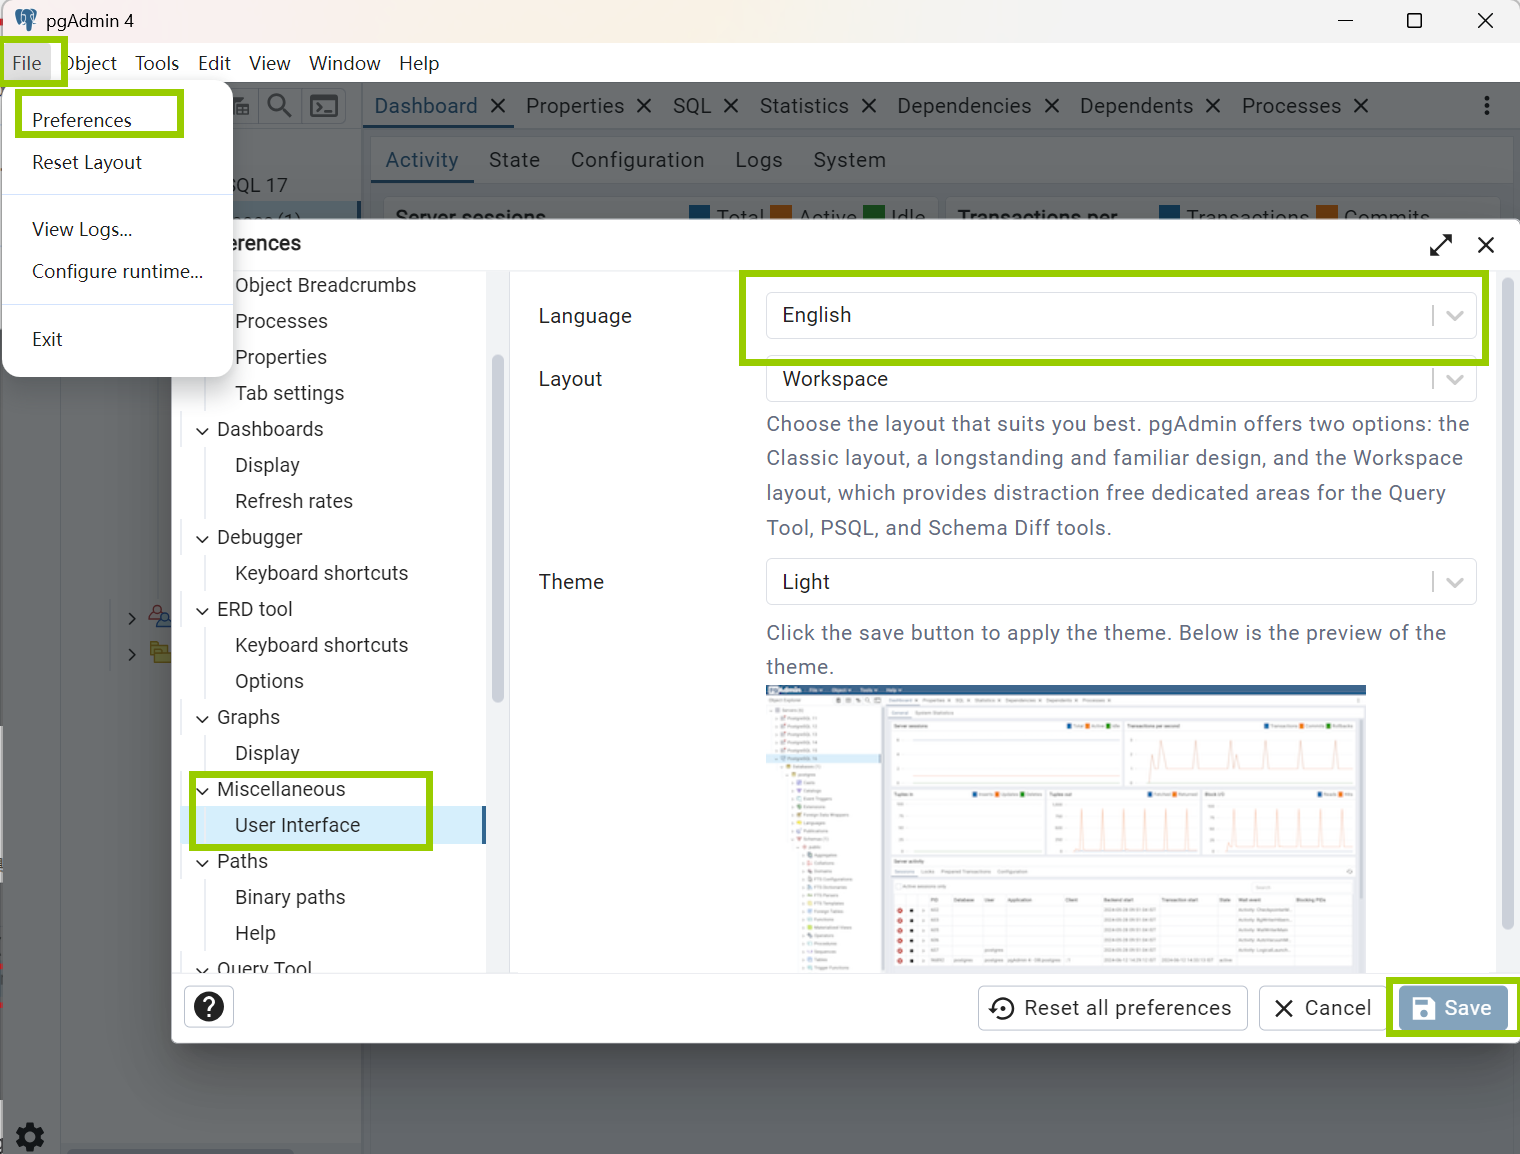Collapse the Debugger tree node
1520x1154 pixels.
(x=202, y=539)
